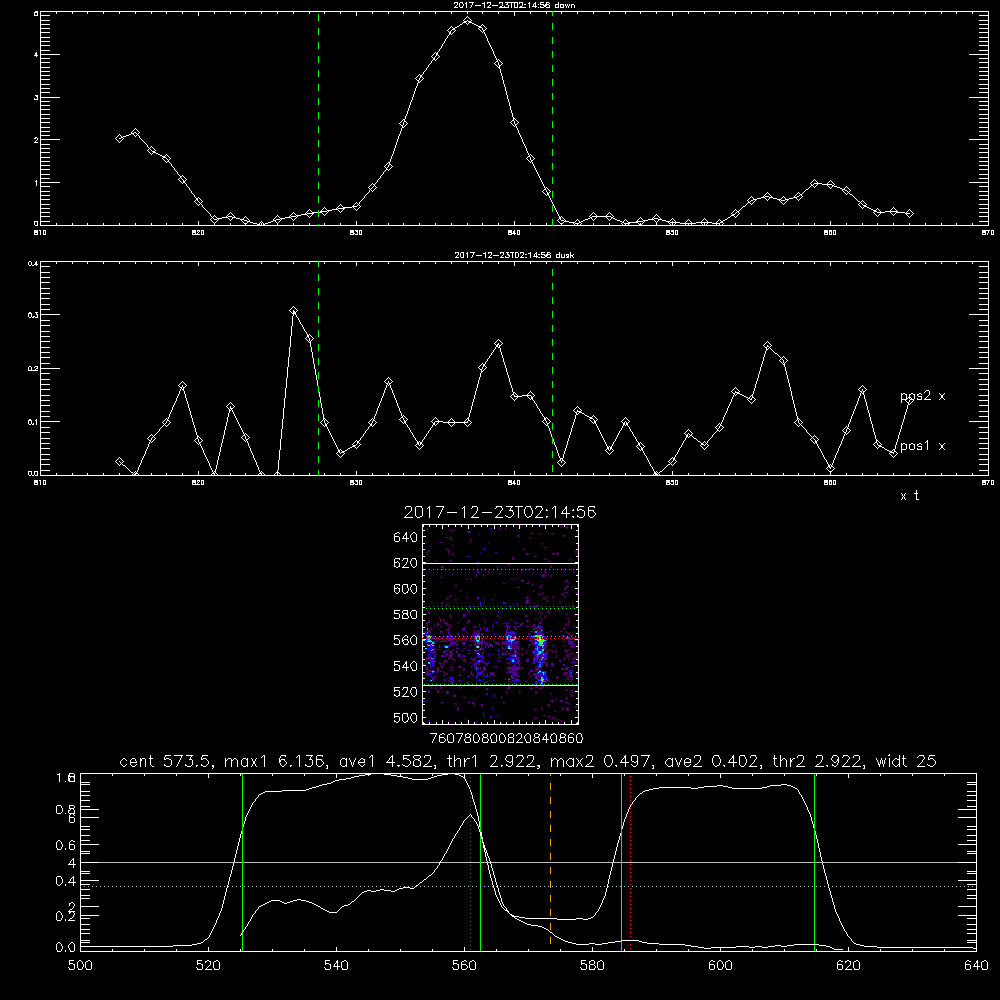
Task: Click the bottom plot x-axis label 640
Action: pyautogui.click(x=976, y=966)
